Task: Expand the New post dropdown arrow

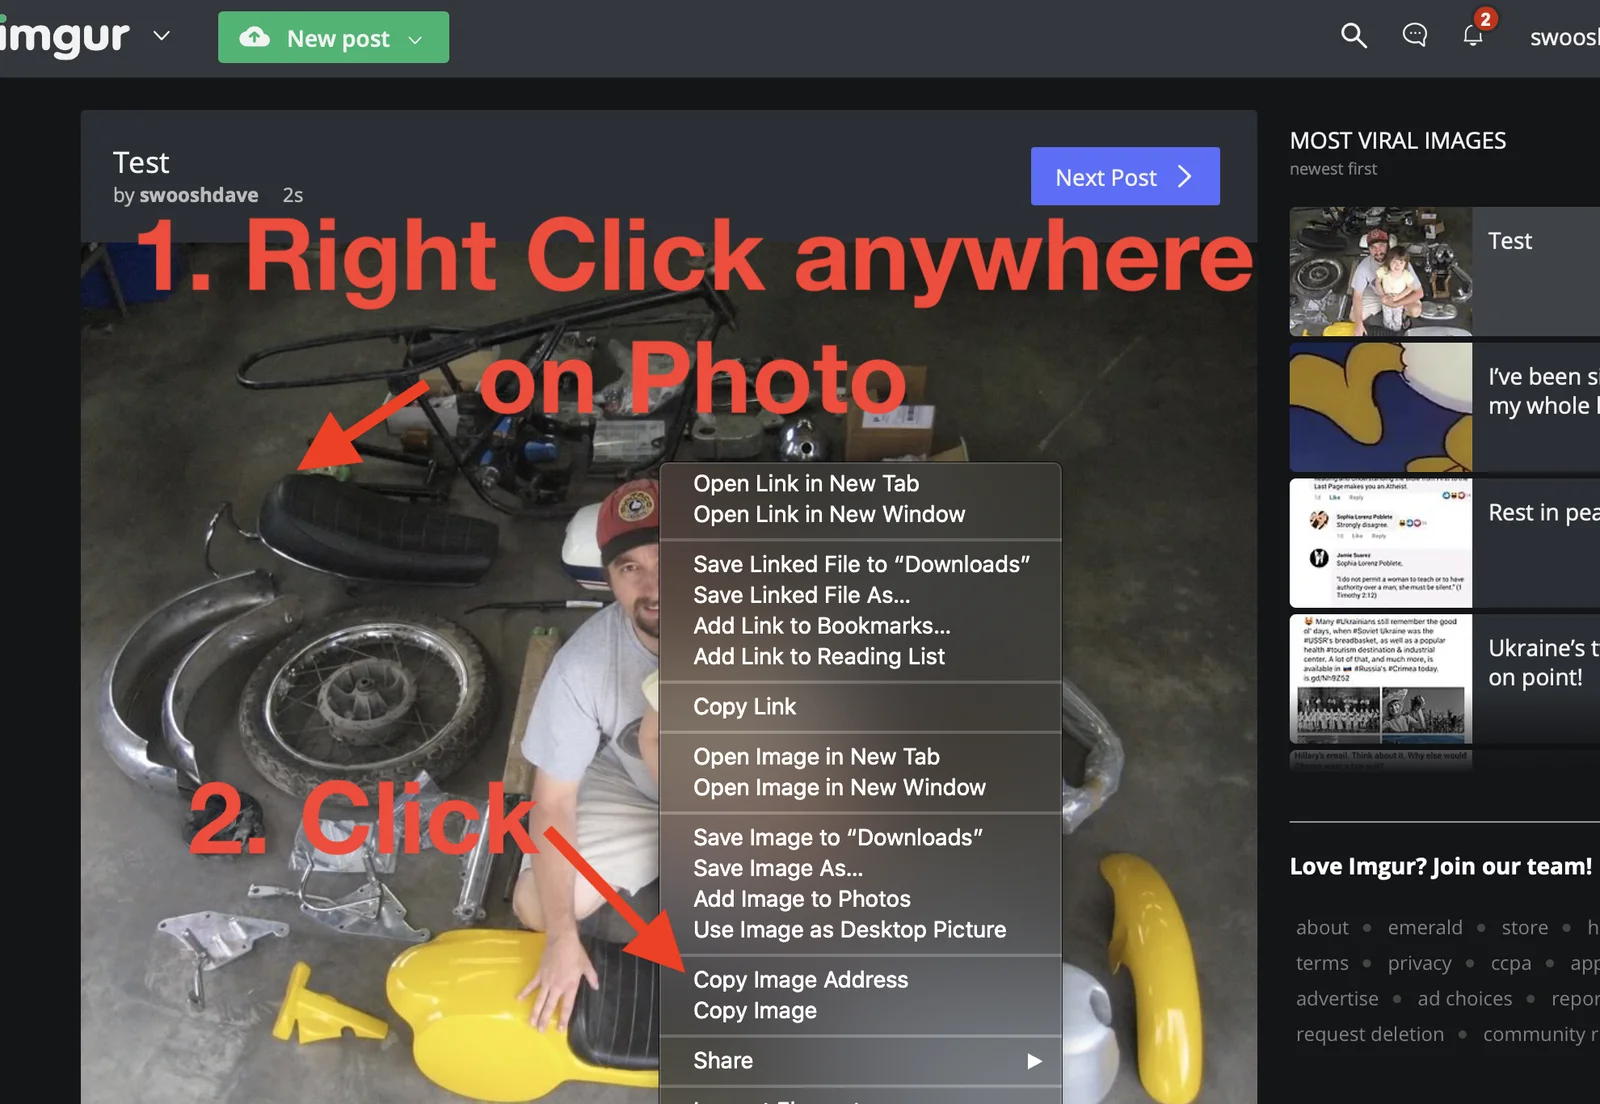Action: (416, 39)
